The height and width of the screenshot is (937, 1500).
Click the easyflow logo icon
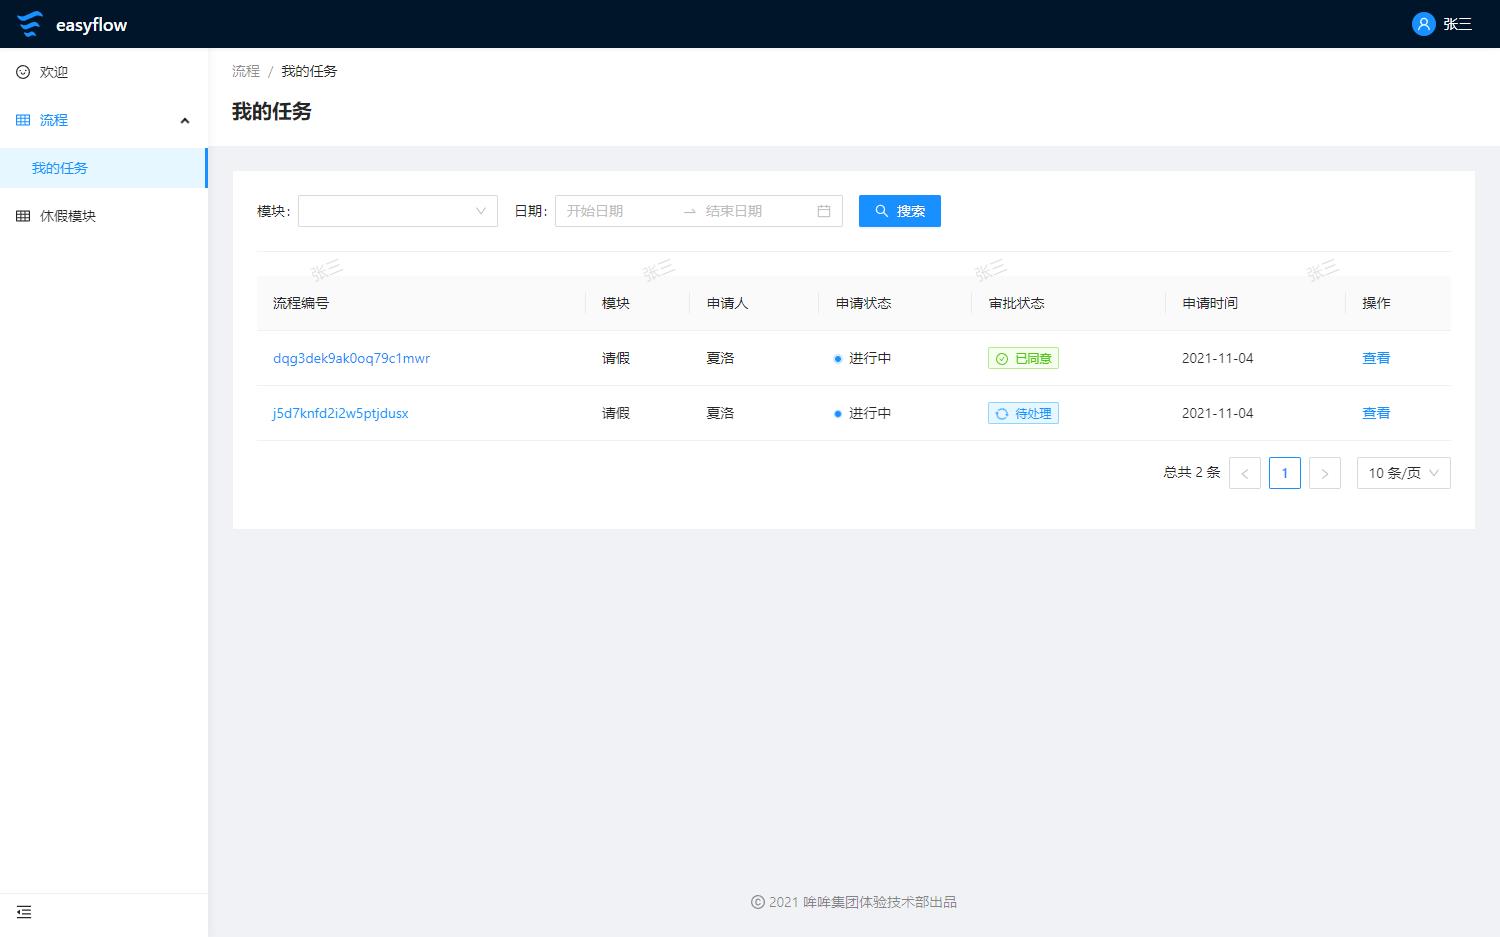(x=30, y=24)
